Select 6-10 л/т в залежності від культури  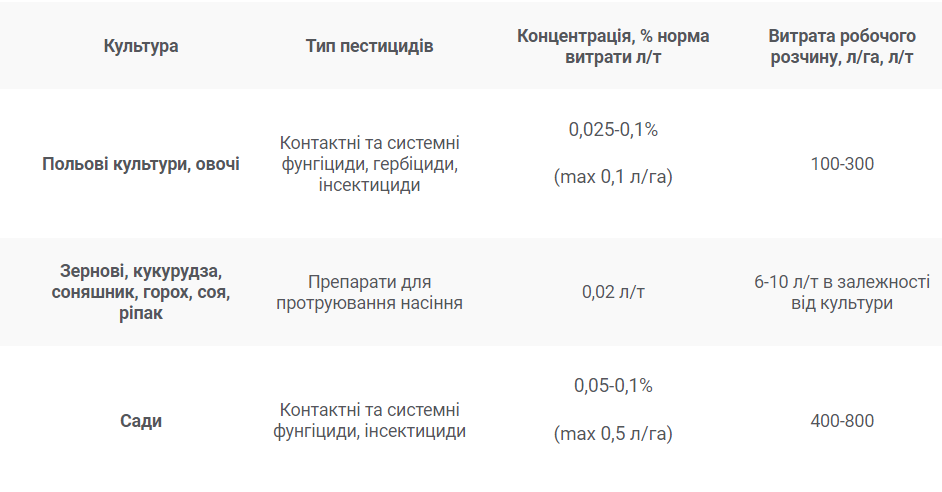point(842,292)
